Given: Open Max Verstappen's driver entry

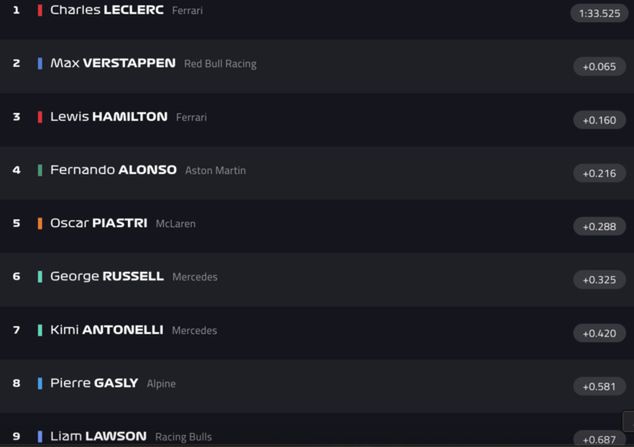Looking at the screenshot, I should [112, 63].
